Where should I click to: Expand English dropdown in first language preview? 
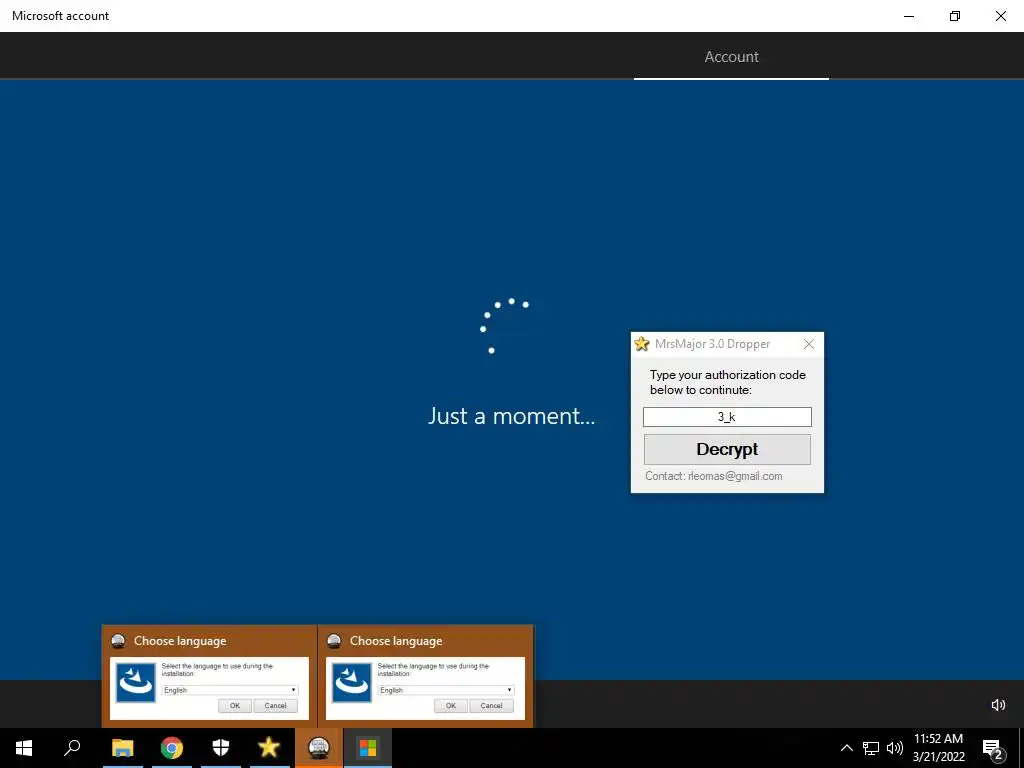[230, 690]
